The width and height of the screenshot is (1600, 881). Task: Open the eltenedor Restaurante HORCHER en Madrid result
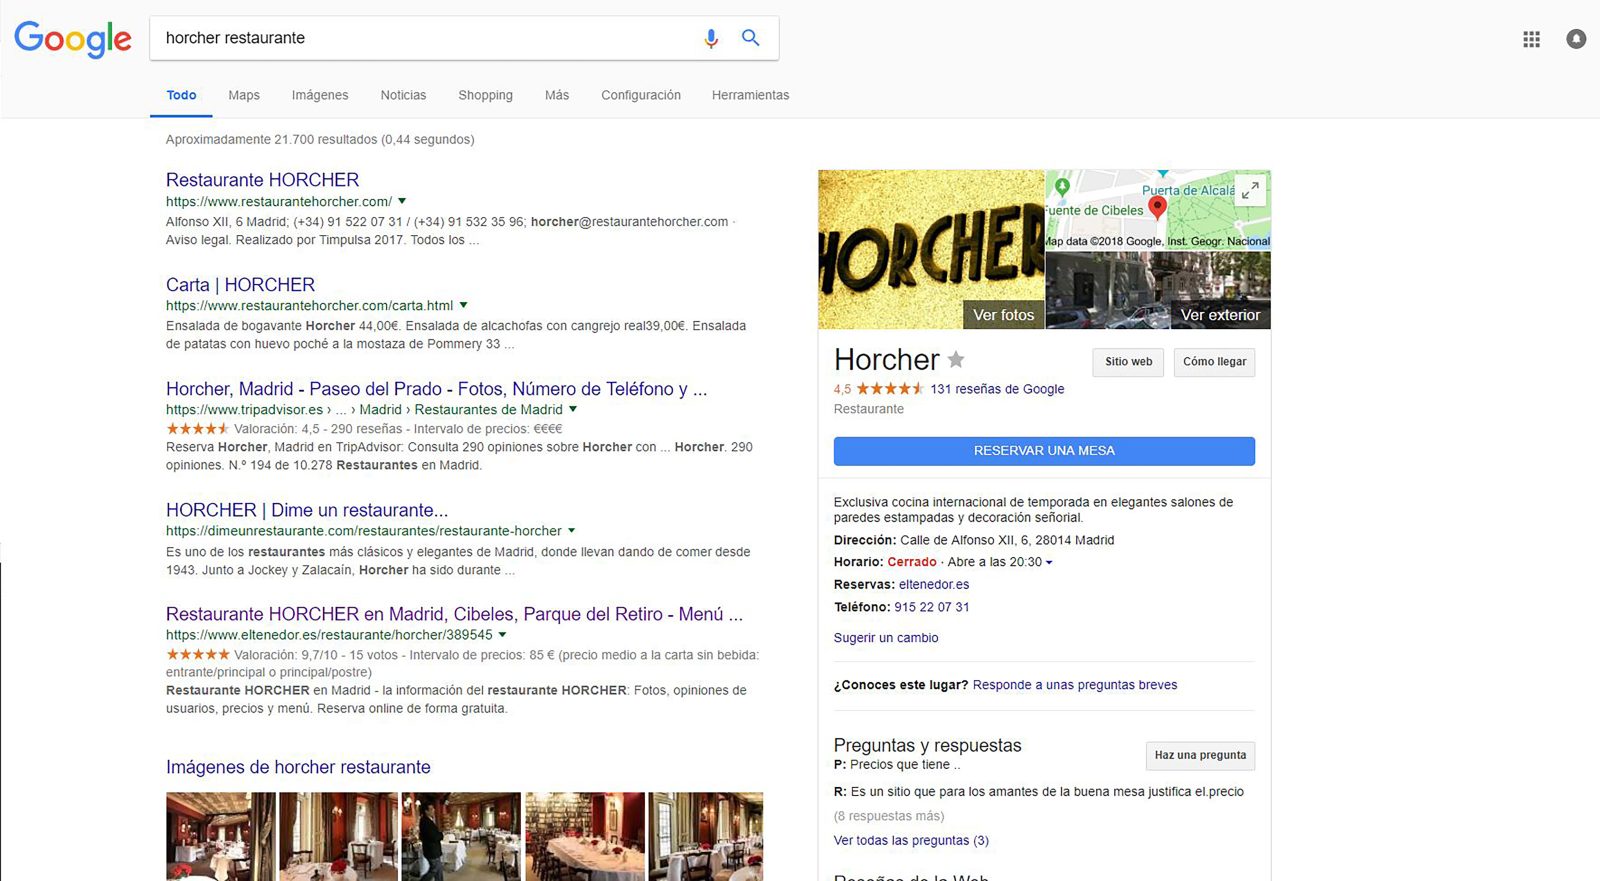454,614
